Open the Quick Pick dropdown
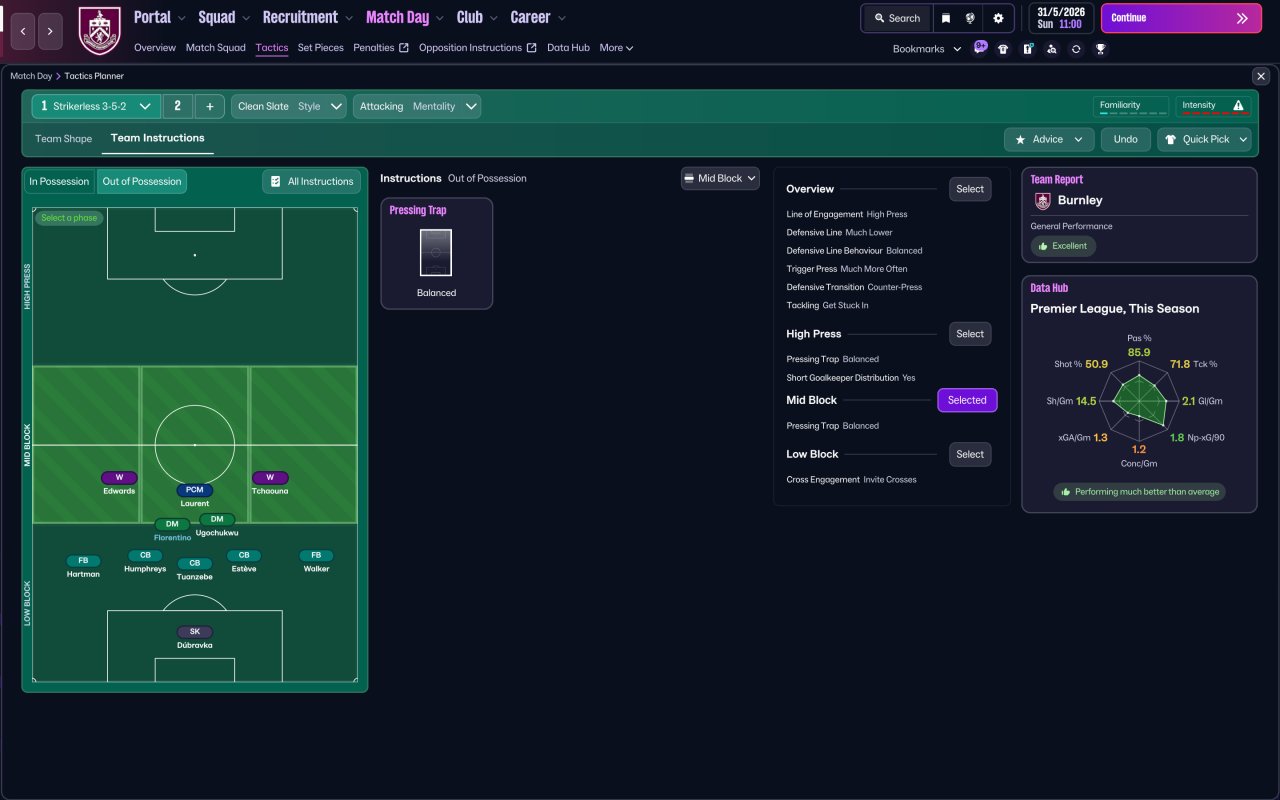1280x800 pixels. tap(1204, 139)
